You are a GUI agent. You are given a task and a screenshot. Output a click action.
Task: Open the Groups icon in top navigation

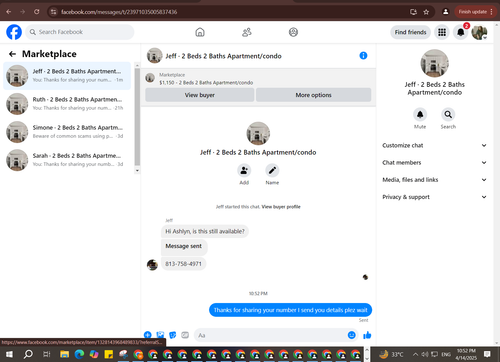tap(293, 32)
